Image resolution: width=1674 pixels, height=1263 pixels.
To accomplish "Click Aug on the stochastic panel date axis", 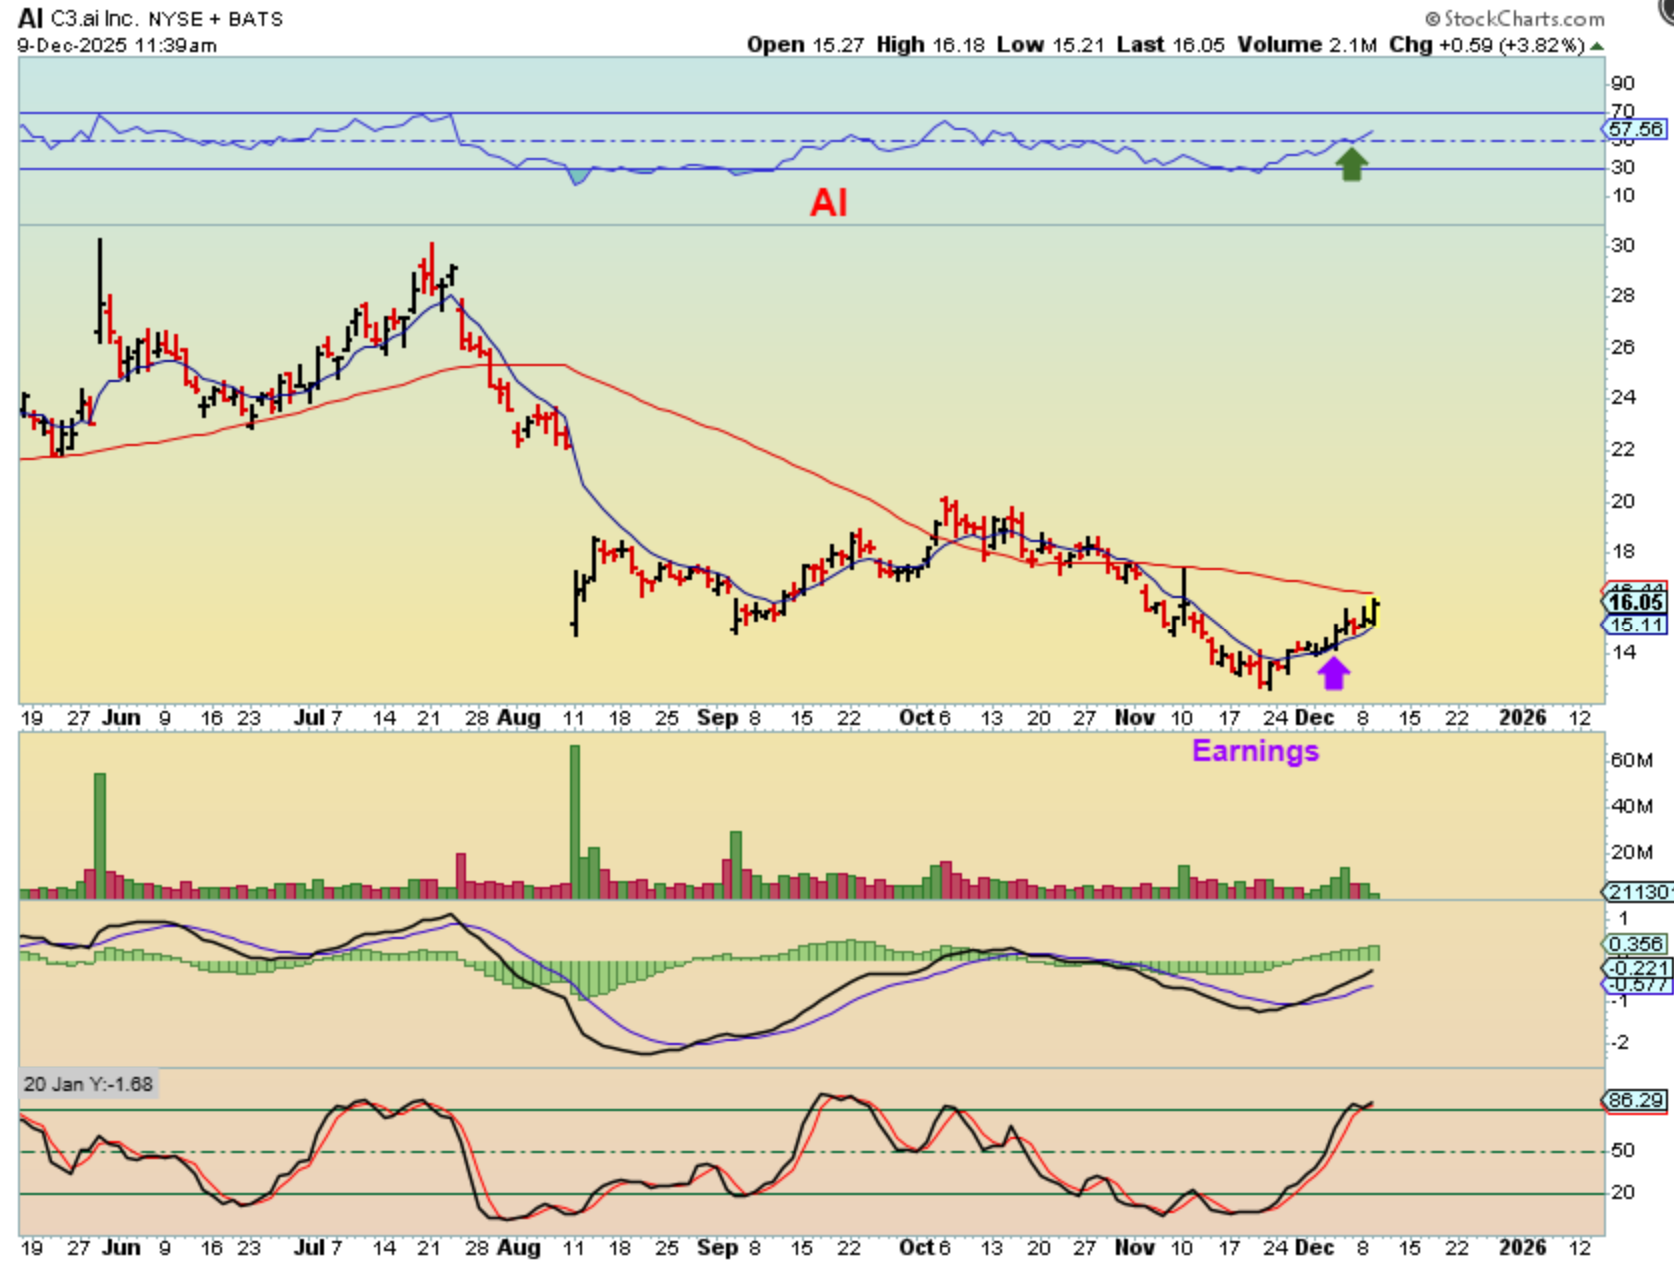I will click(x=519, y=1248).
